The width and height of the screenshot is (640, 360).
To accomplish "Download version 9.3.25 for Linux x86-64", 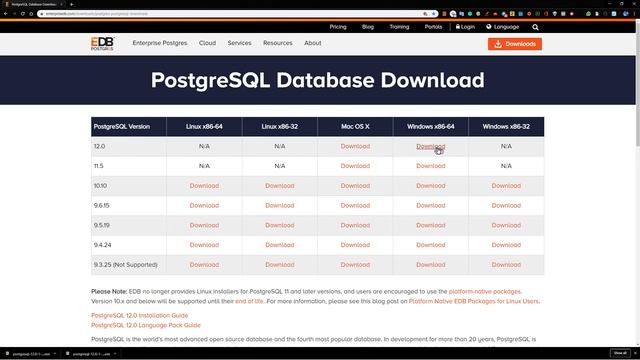I will pos(204,264).
